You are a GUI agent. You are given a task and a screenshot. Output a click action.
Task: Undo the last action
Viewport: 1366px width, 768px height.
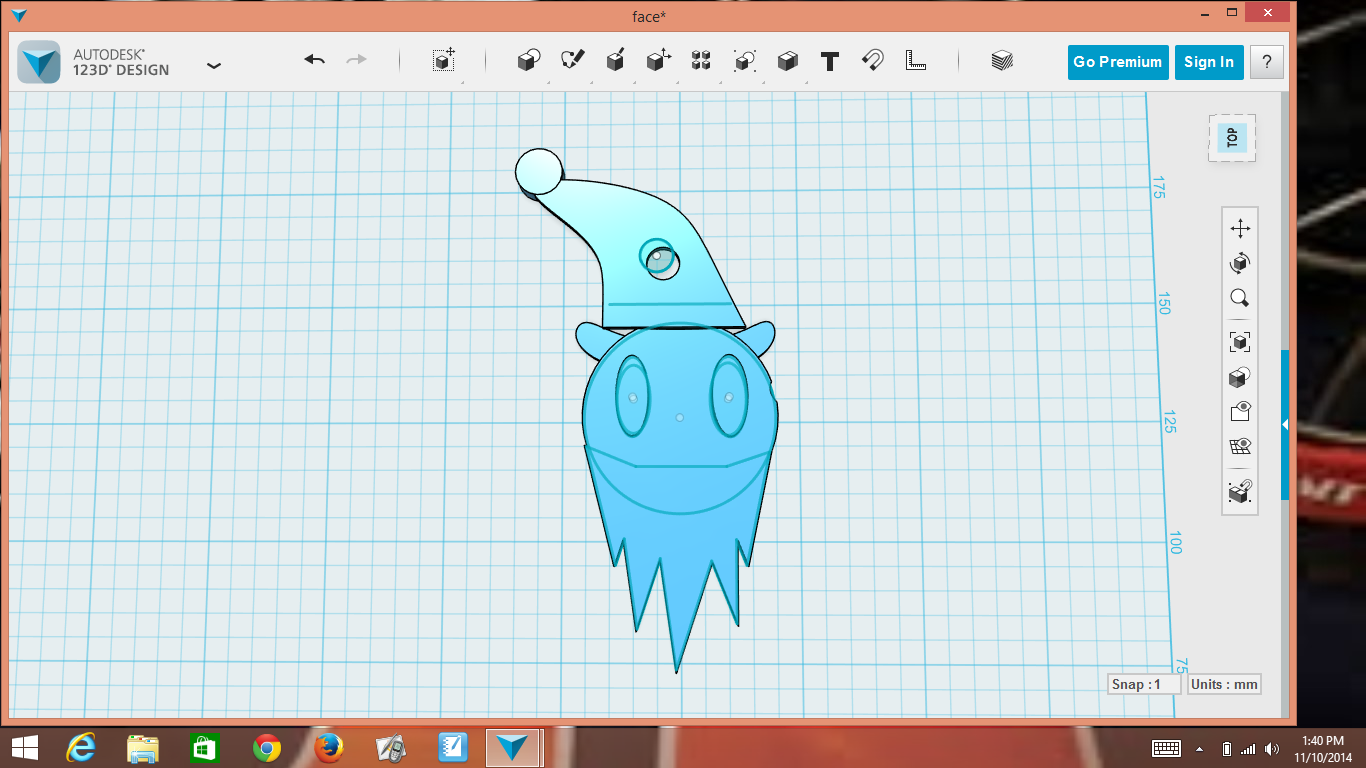click(x=315, y=60)
